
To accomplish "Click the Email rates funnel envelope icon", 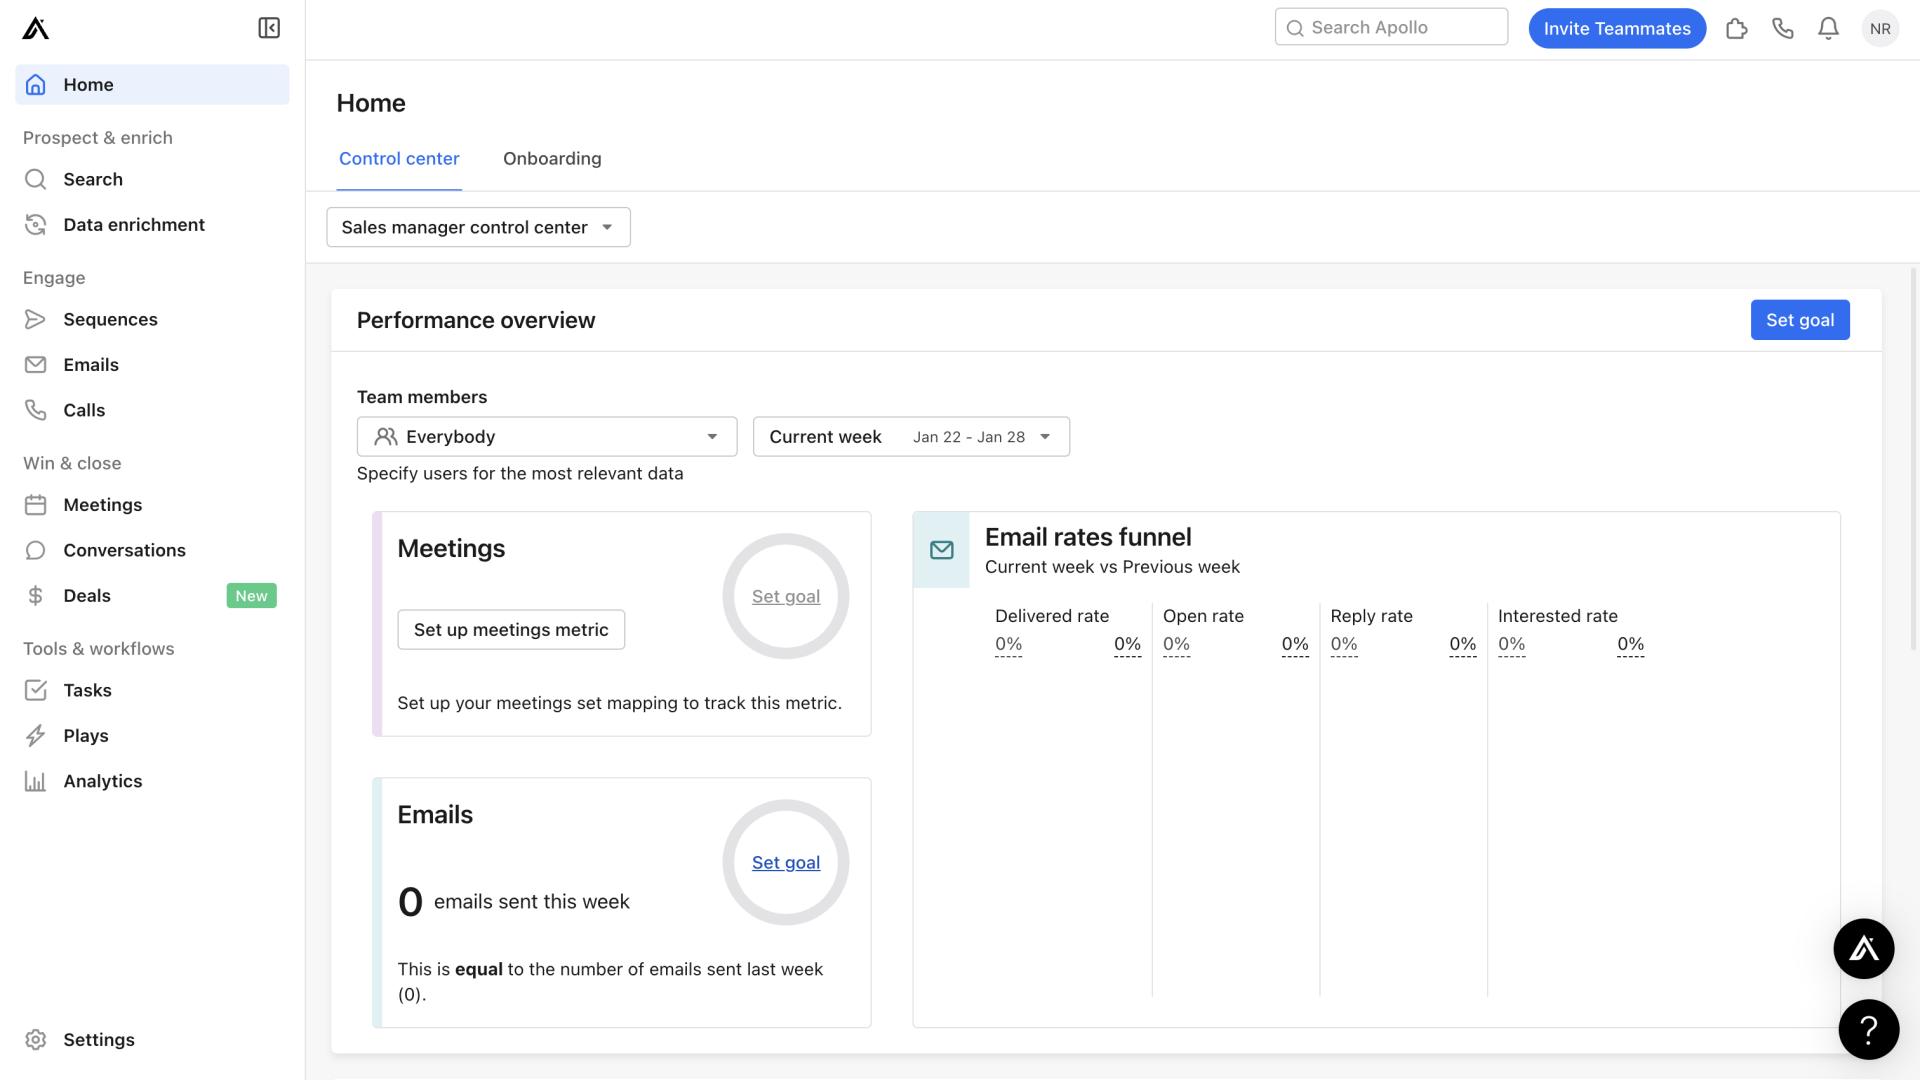I will click(942, 550).
